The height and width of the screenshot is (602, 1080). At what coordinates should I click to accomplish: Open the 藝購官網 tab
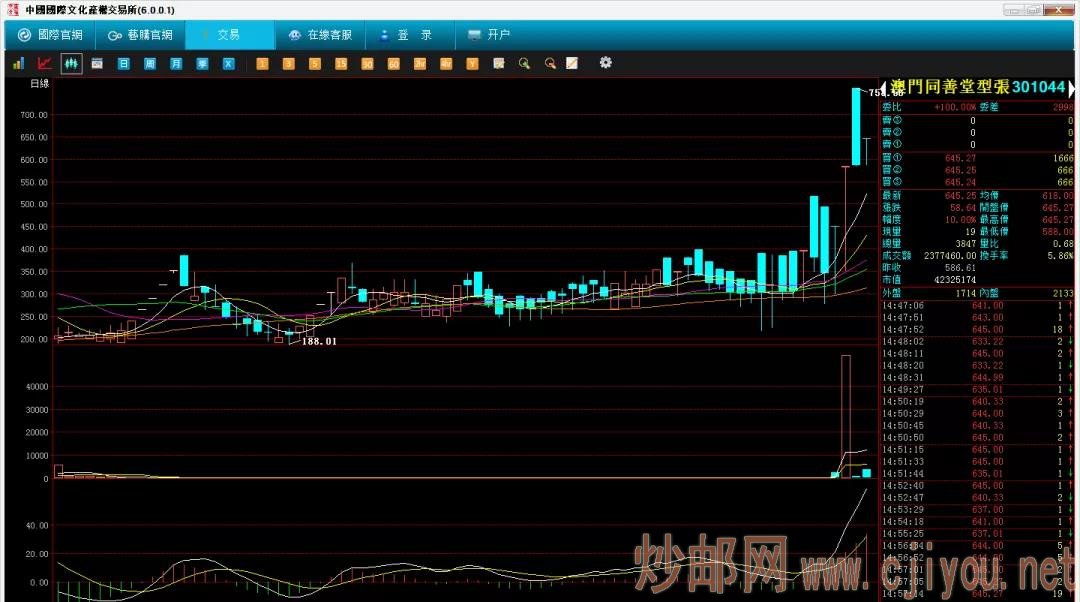(141, 34)
